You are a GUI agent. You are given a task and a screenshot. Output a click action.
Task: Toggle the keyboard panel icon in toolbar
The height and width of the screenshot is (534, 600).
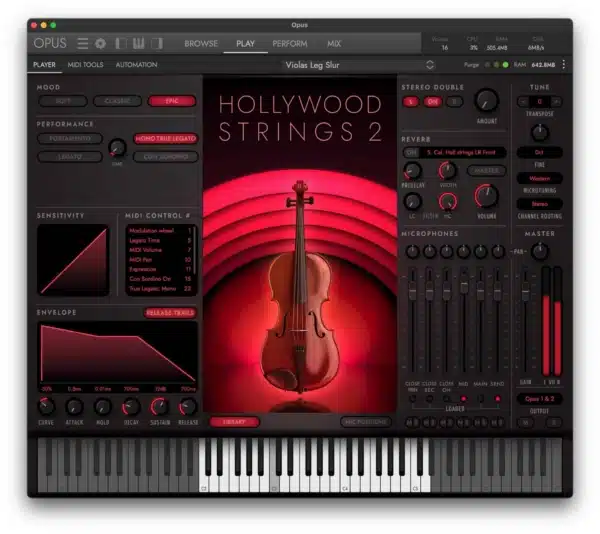point(139,44)
